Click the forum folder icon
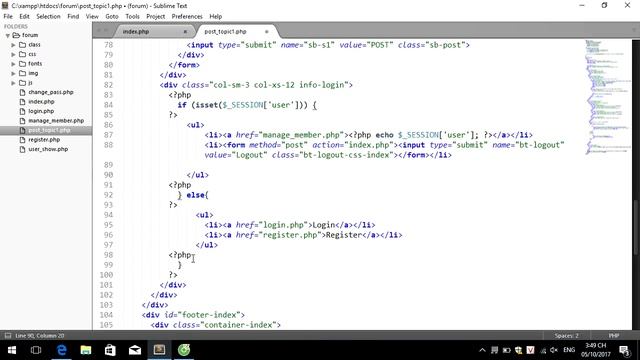 (x=16, y=35)
